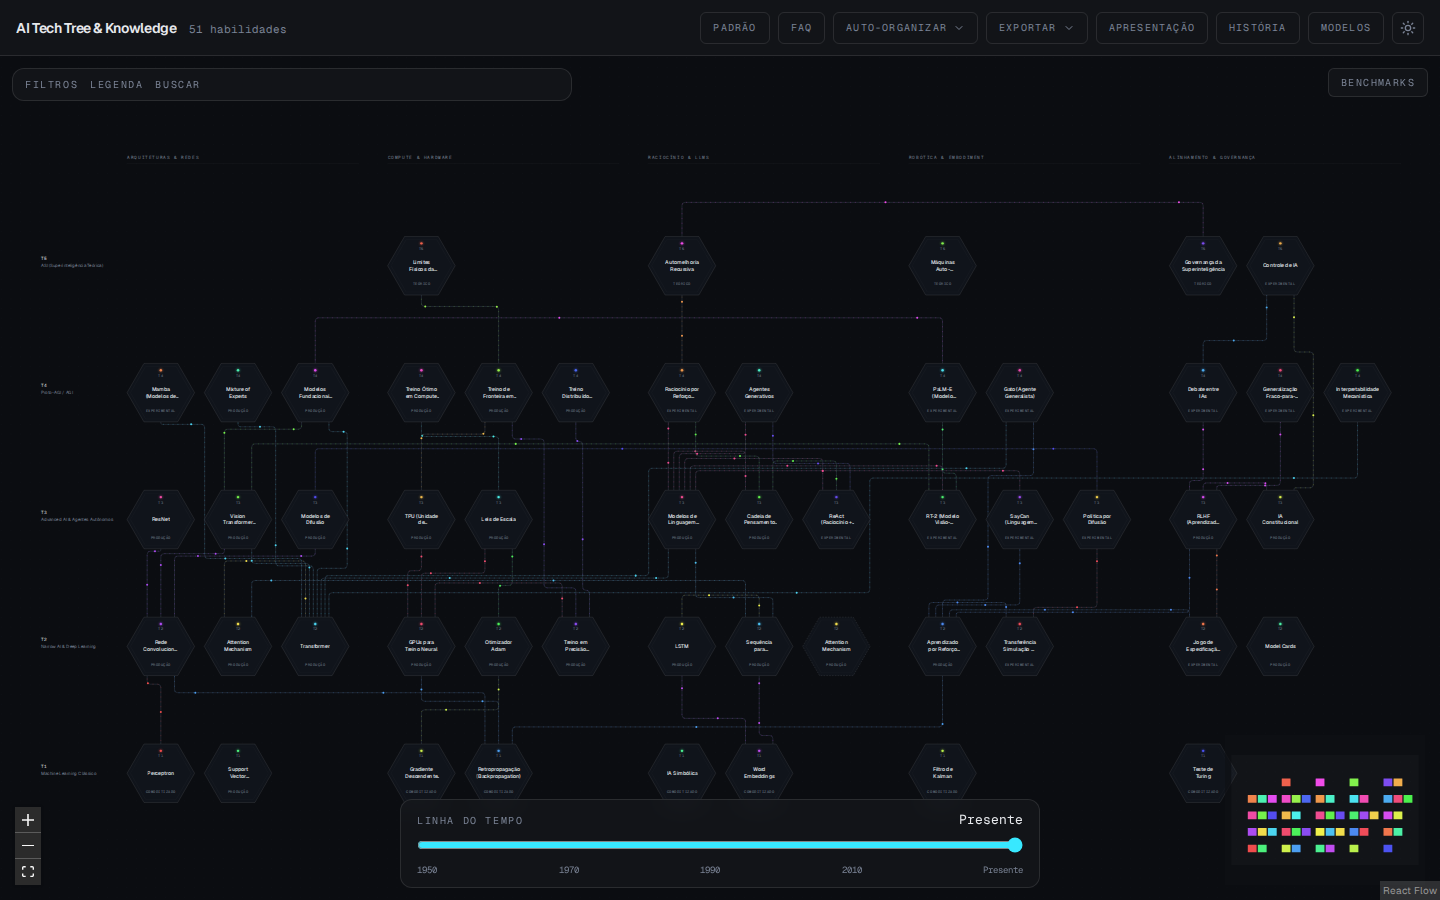Open the Model Cards node
Viewport: 1440px width, 900px height.
pos(1280,647)
